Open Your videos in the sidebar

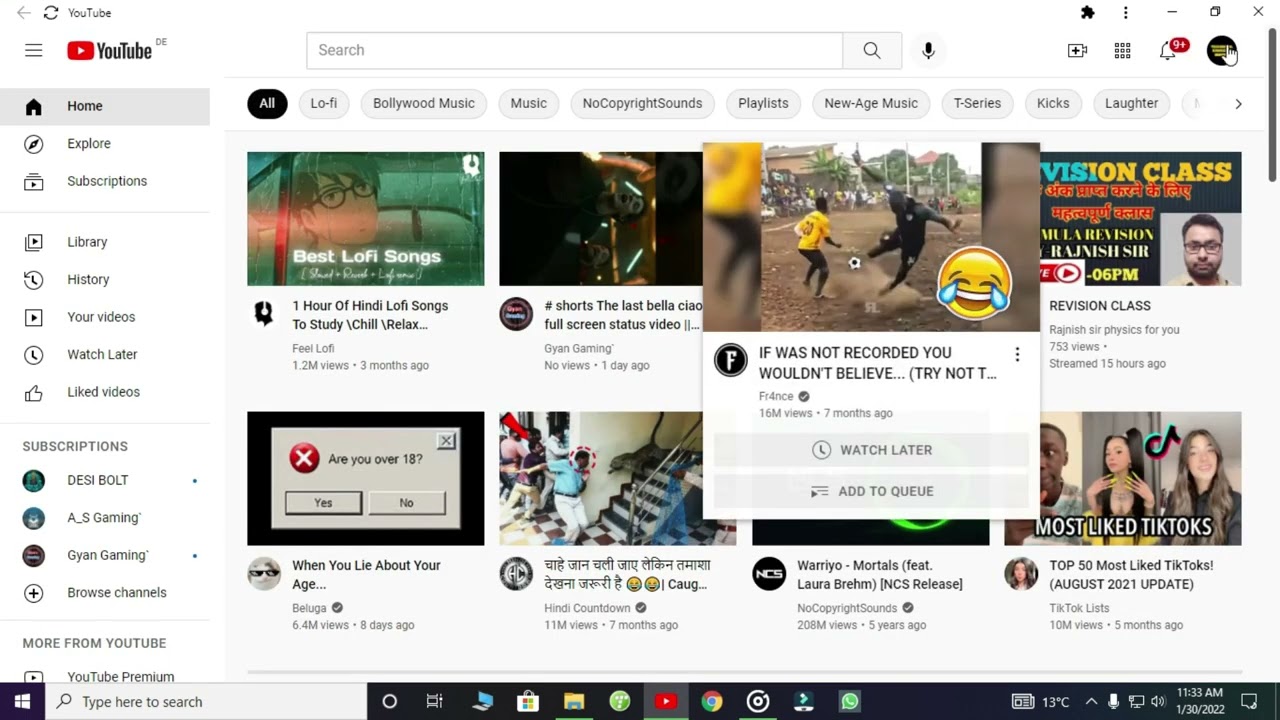[105, 317]
